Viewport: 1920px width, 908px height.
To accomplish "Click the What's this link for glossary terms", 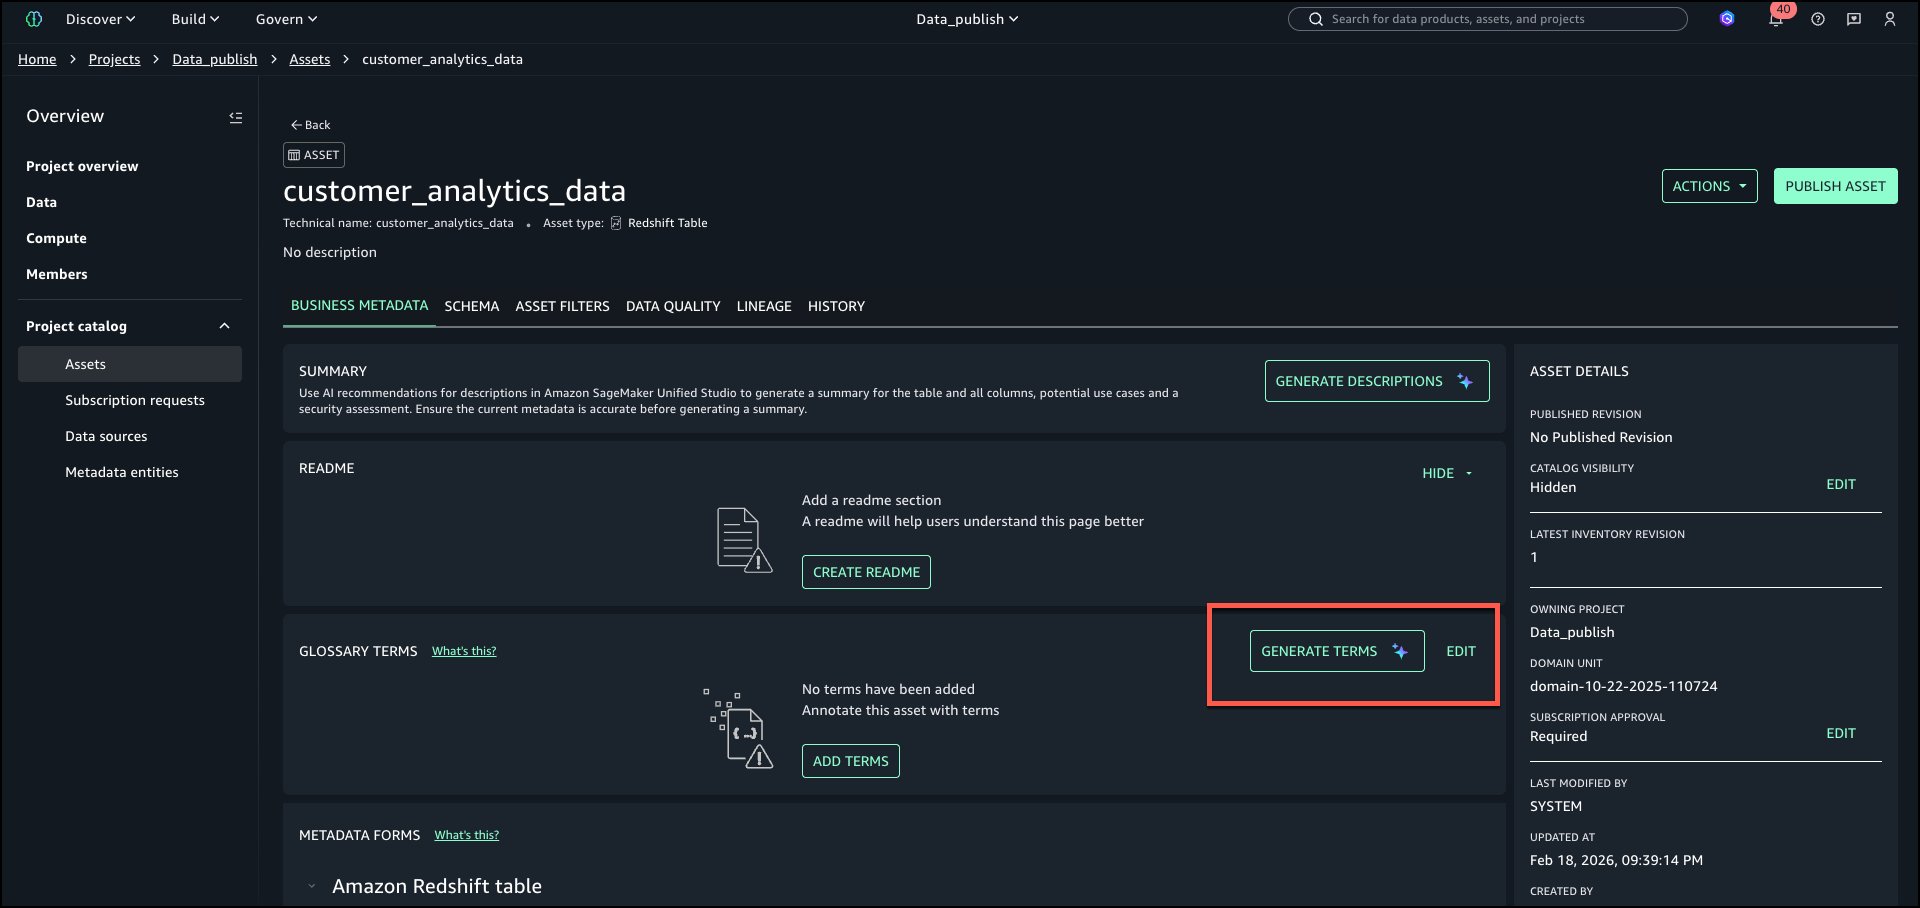I will click(x=464, y=651).
